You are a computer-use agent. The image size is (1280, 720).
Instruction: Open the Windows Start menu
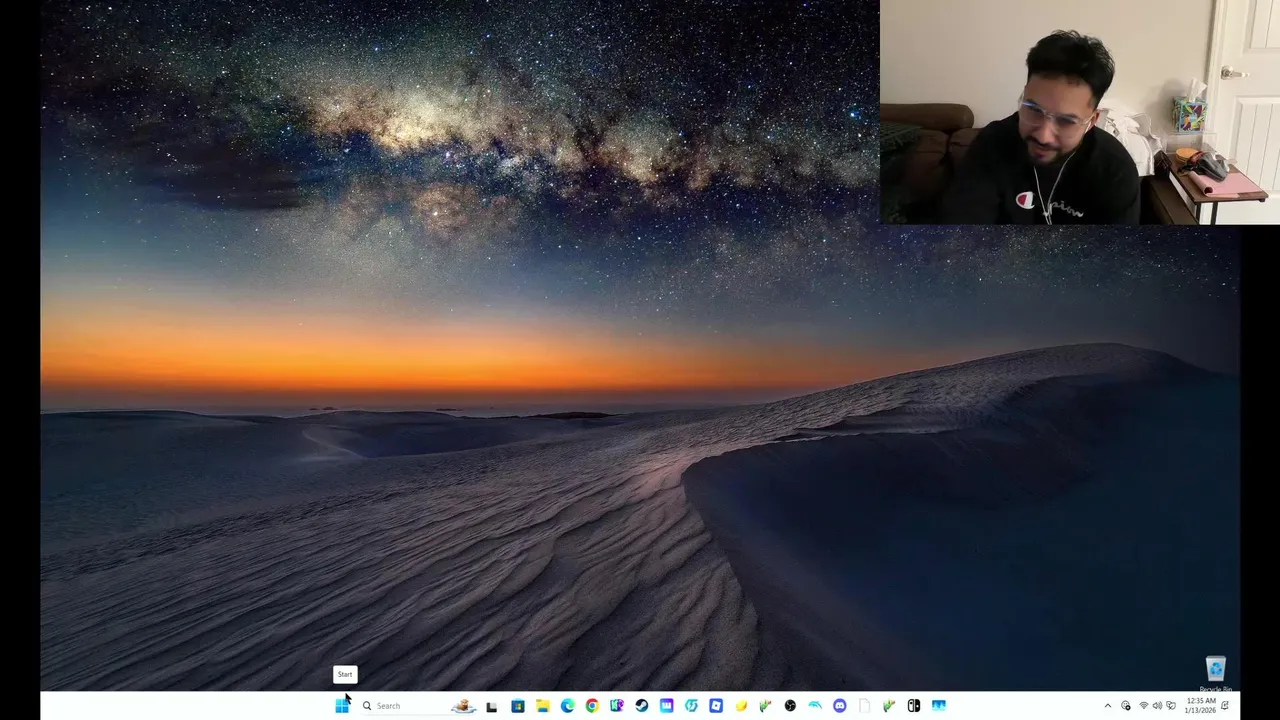(x=342, y=706)
